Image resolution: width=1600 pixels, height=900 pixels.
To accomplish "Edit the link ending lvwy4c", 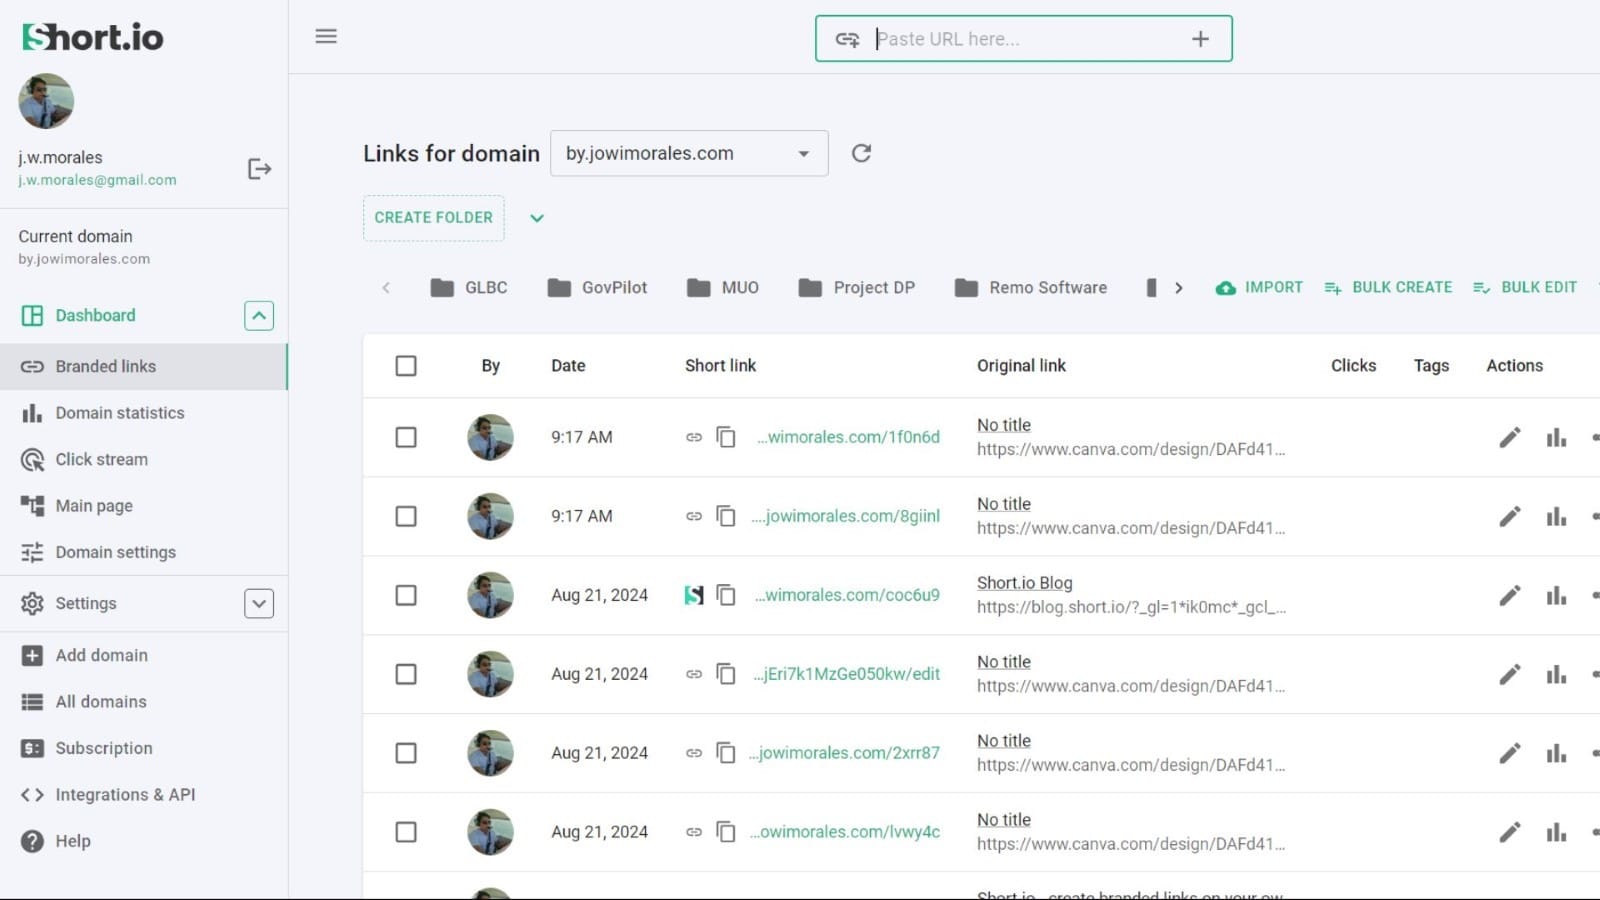I will click(x=1510, y=832).
